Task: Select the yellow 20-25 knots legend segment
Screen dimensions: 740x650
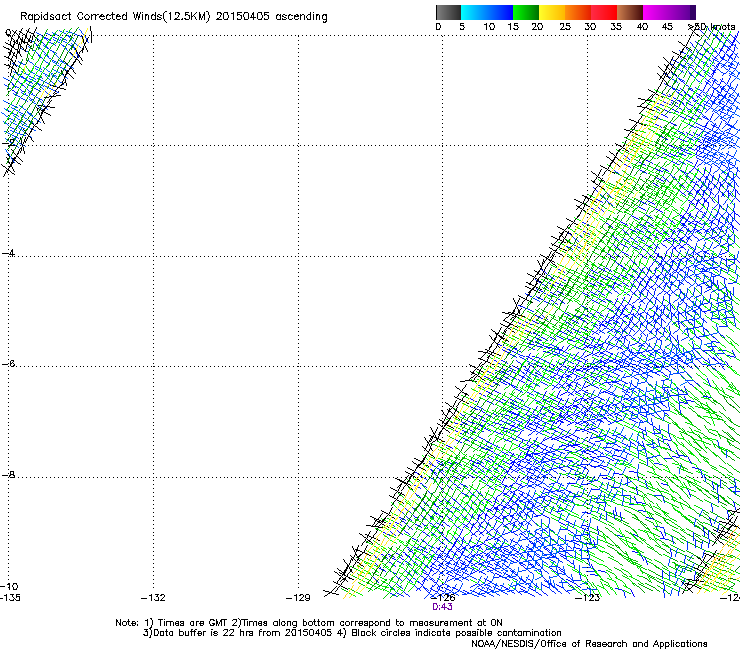Action: (x=552, y=12)
